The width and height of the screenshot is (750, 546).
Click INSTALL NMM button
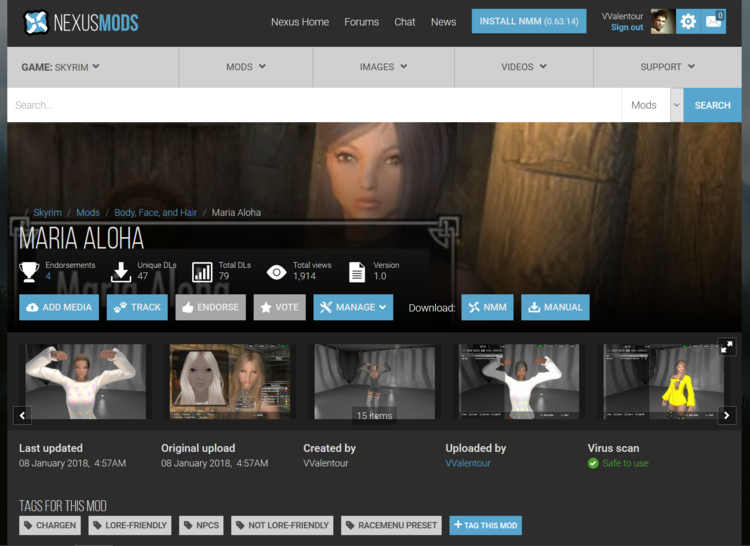529,21
